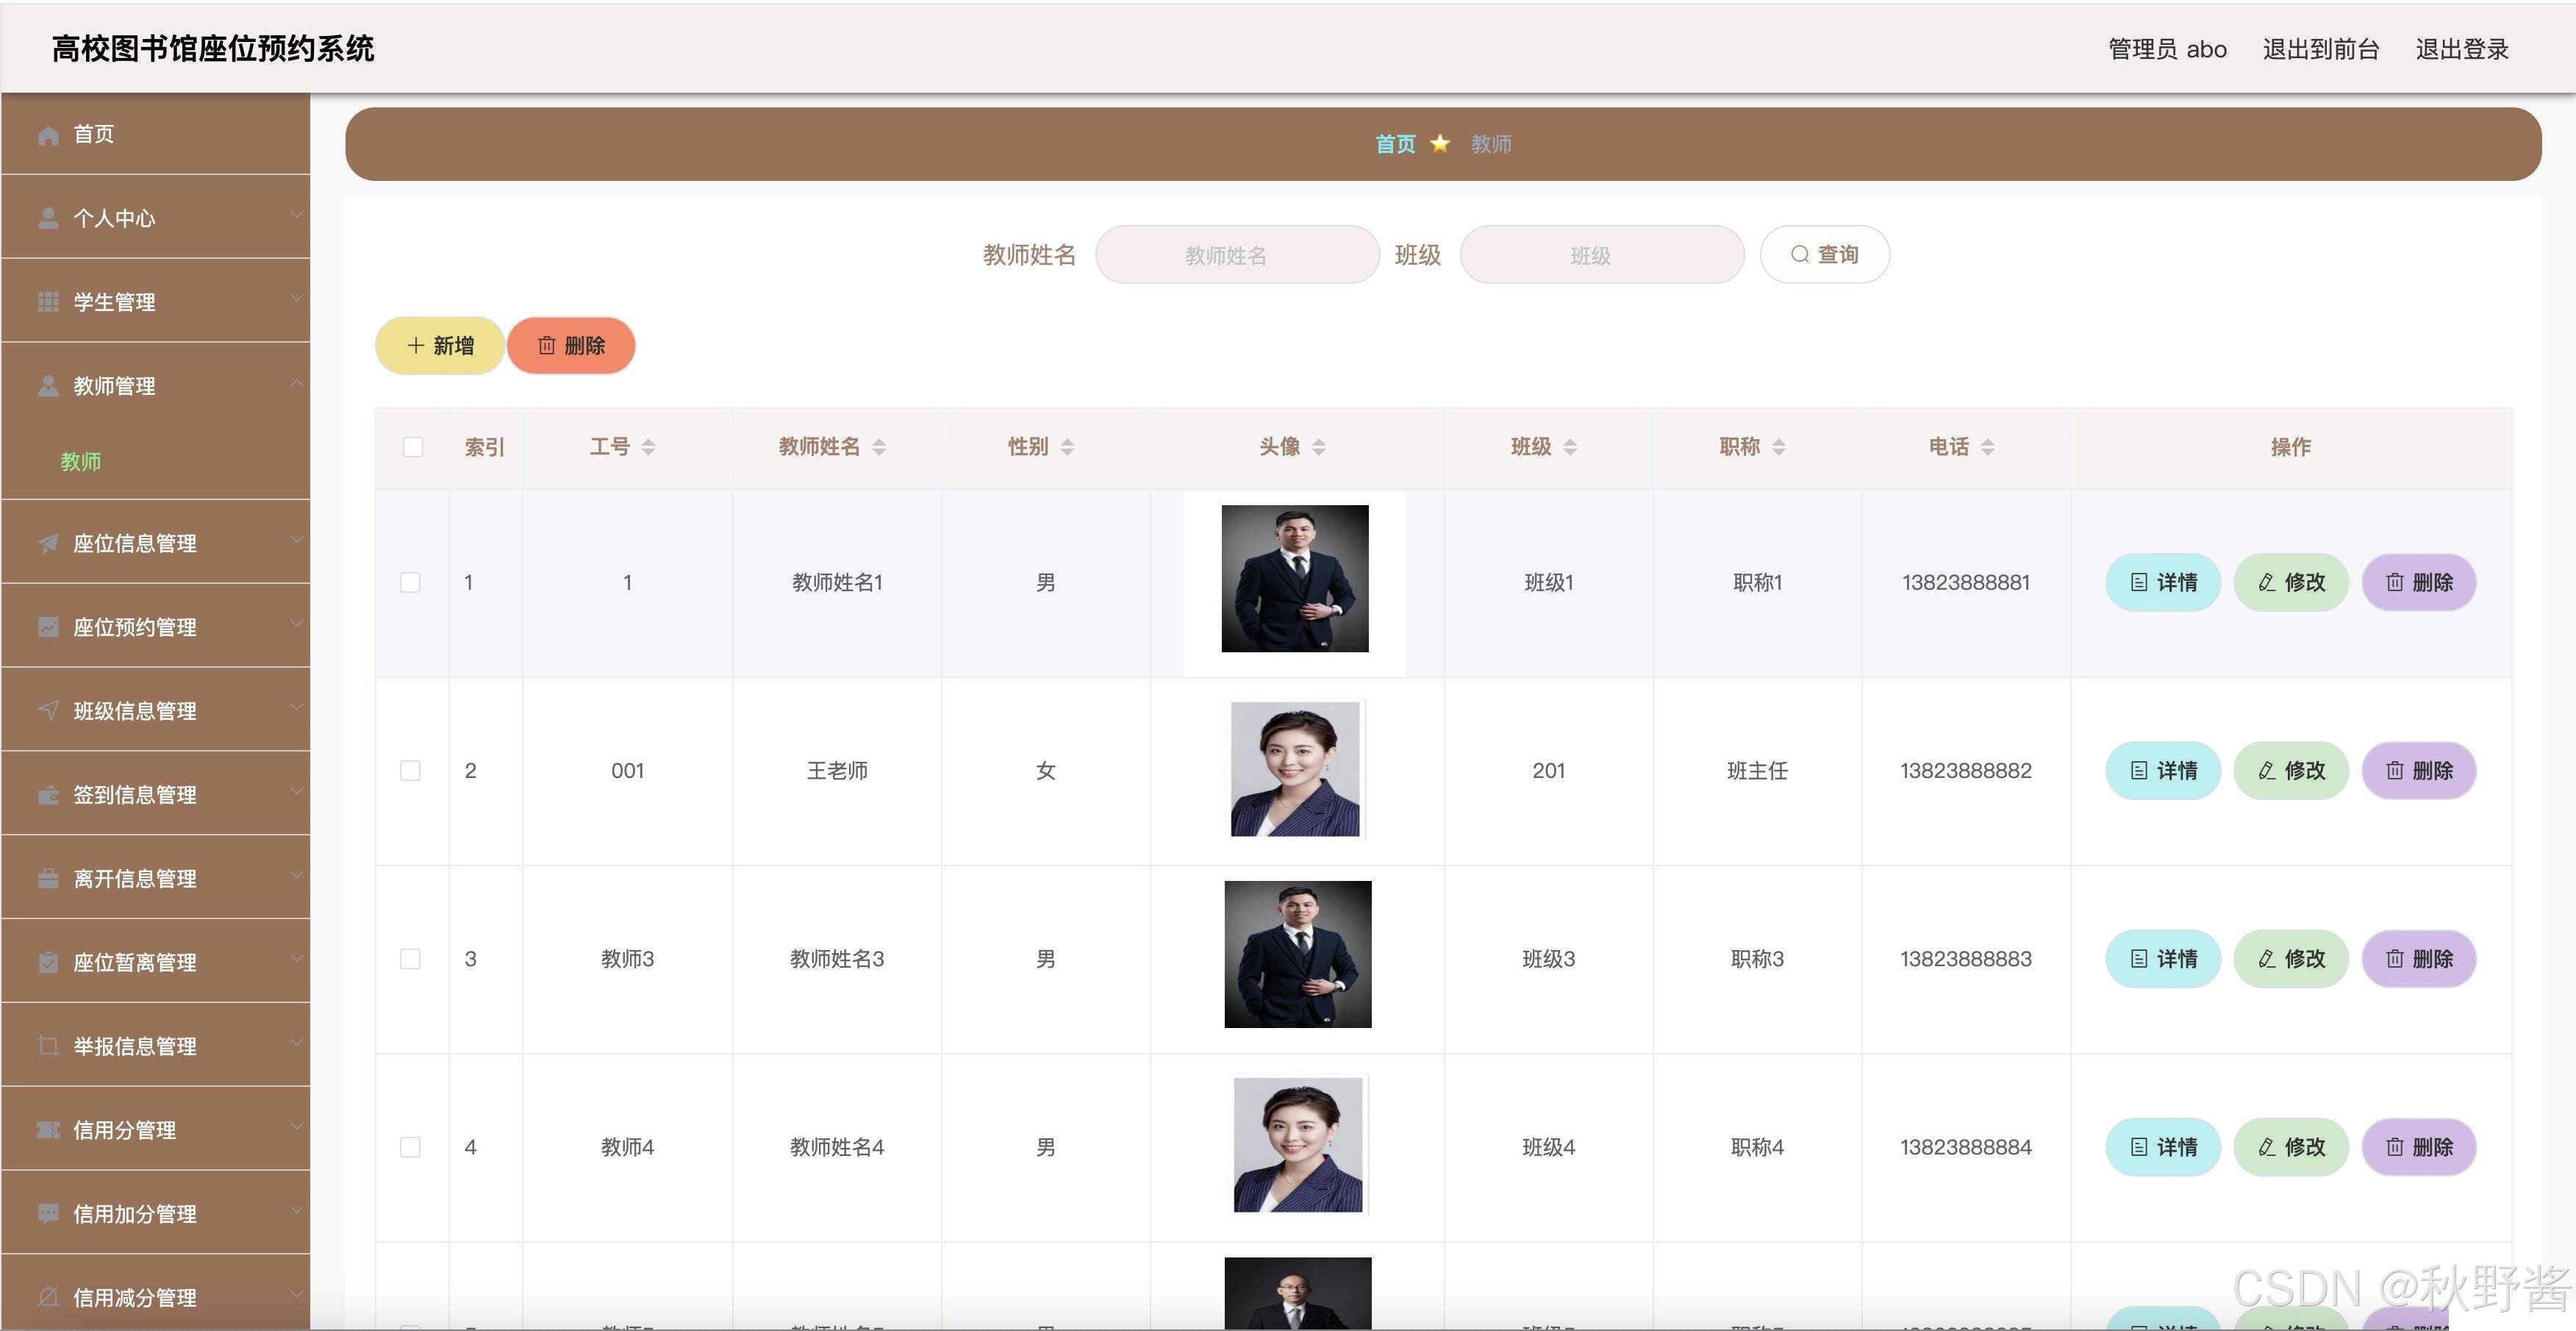The height and width of the screenshot is (1331, 2576).
Task: Select the checkbox for 教师姓名3 row
Action: pos(410,959)
